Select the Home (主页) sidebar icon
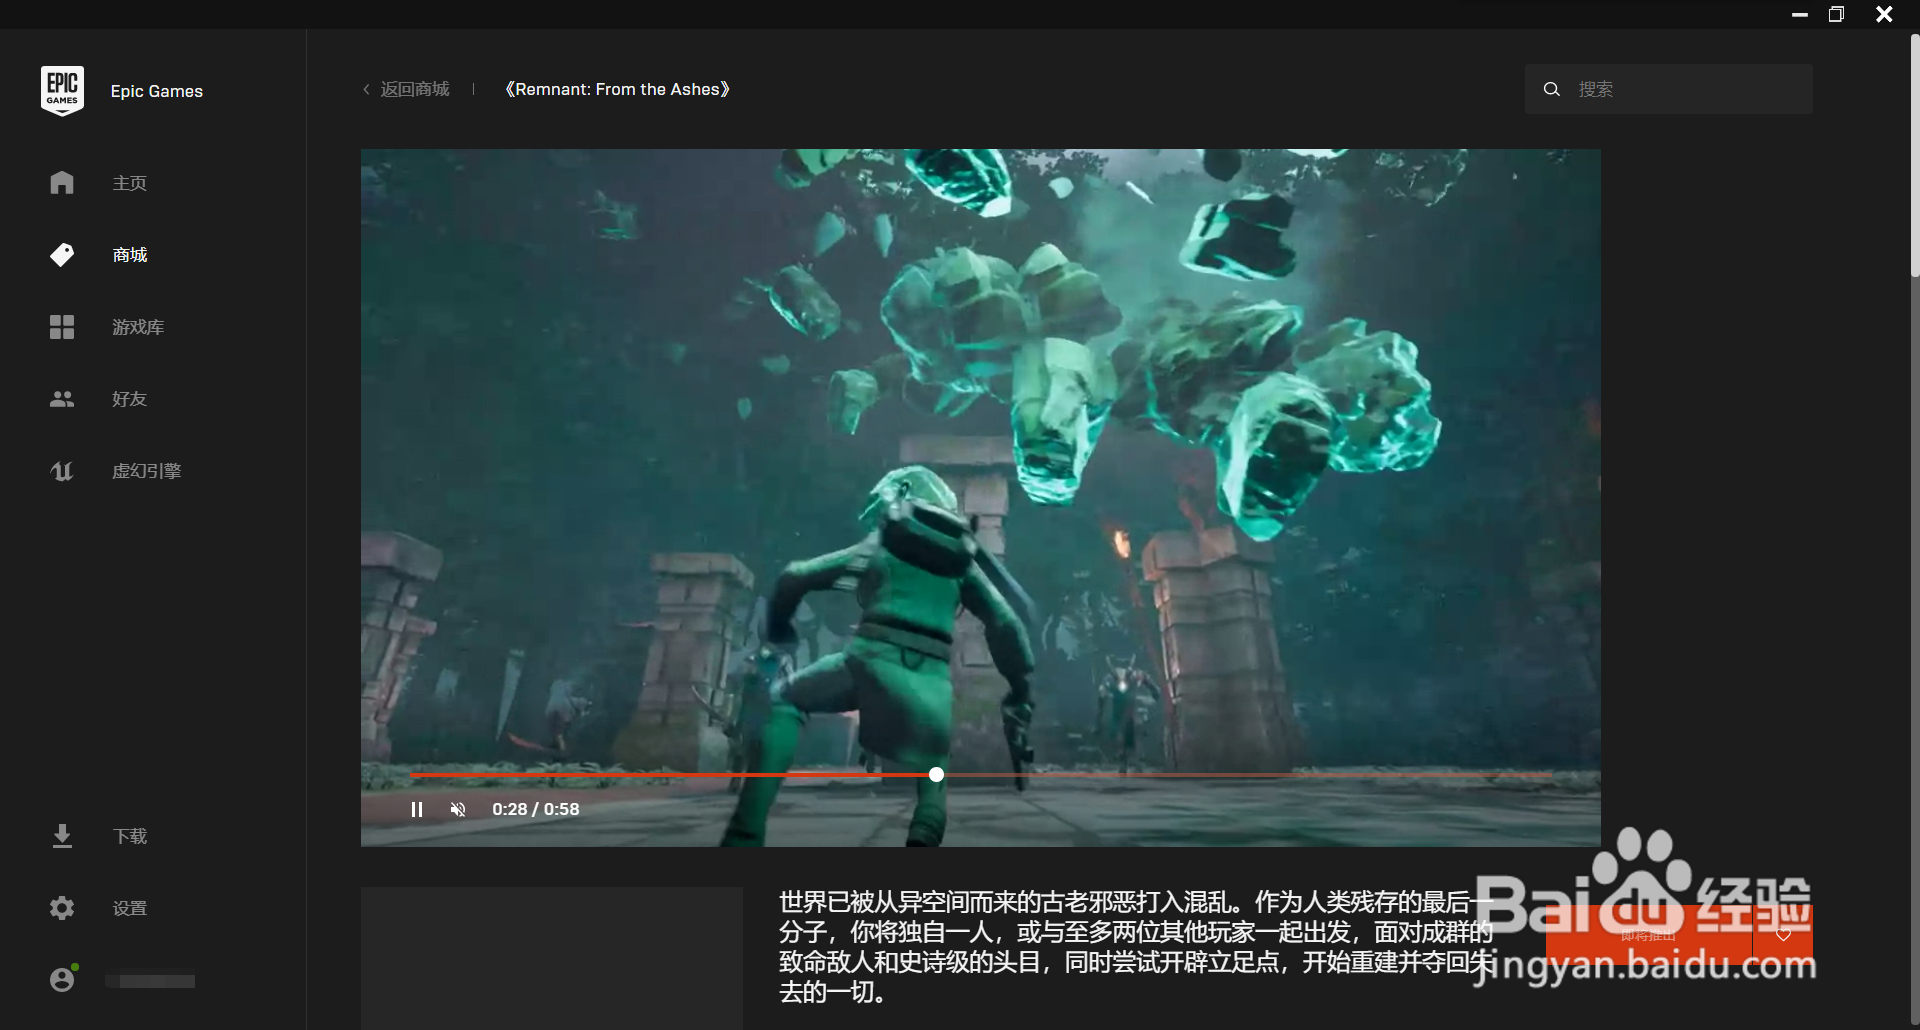This screenshot has width=1920, height=1030. 61,183
